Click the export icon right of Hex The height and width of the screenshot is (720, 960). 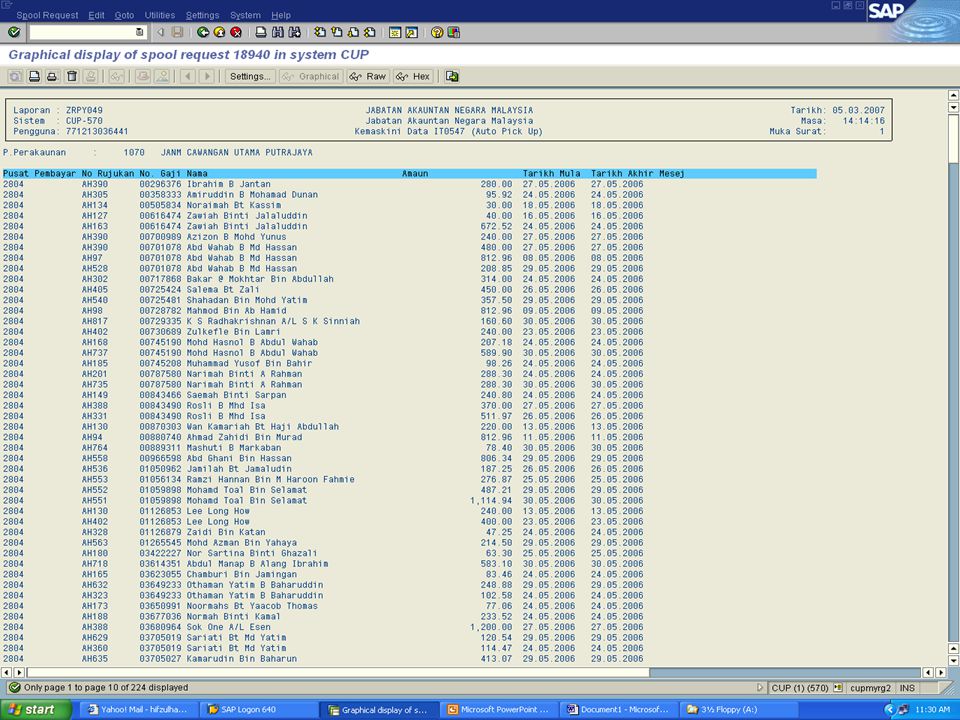point(452,77)
